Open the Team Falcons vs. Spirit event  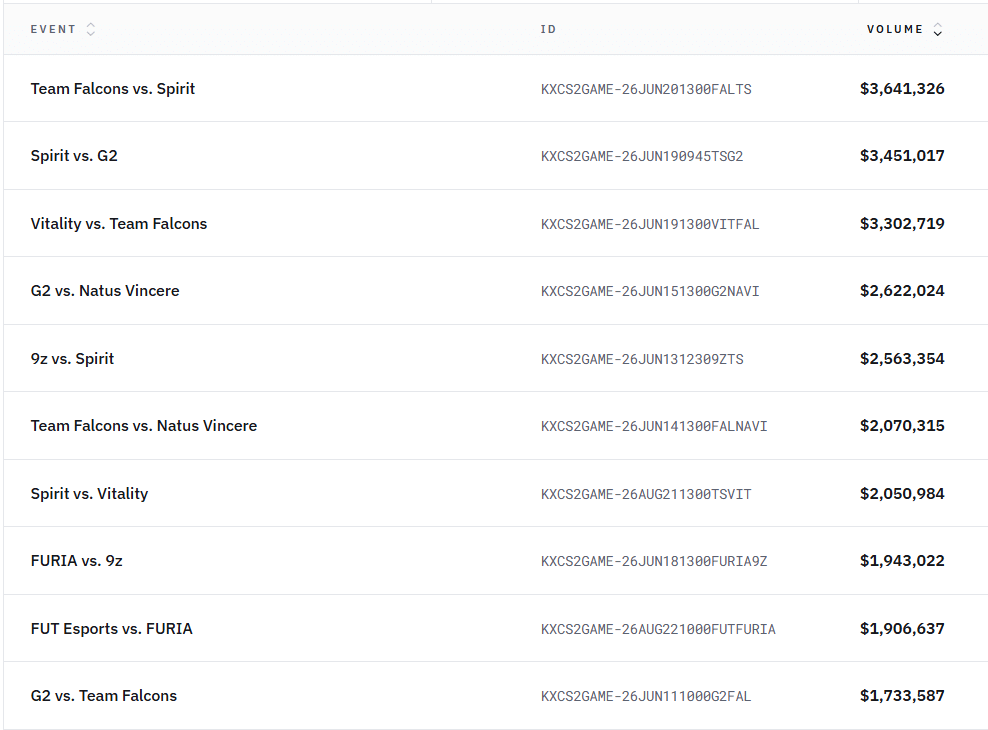click(x=113, y=89)
